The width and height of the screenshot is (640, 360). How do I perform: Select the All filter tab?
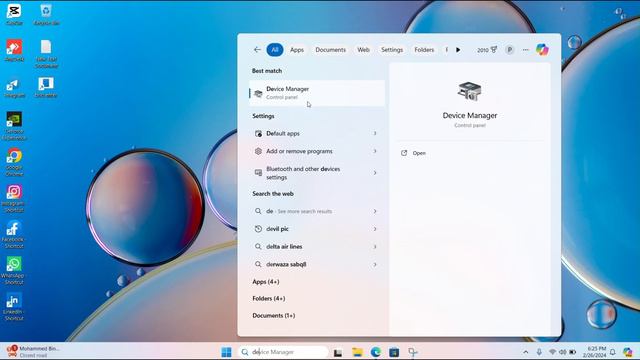pyautogui.click(x=275, y=50)
